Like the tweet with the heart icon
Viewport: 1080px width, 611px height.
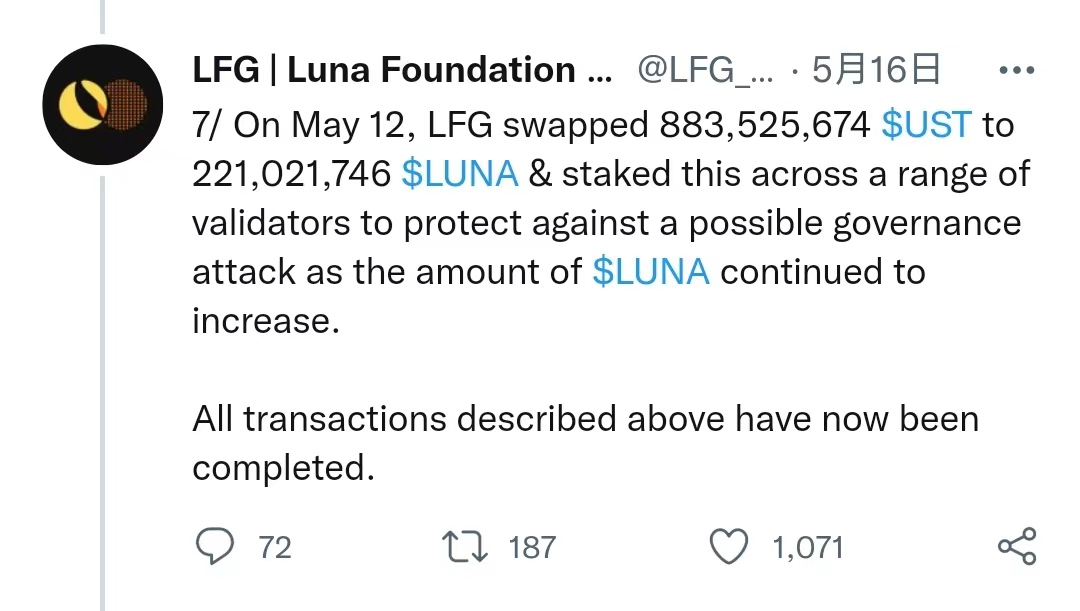(729, 547)
